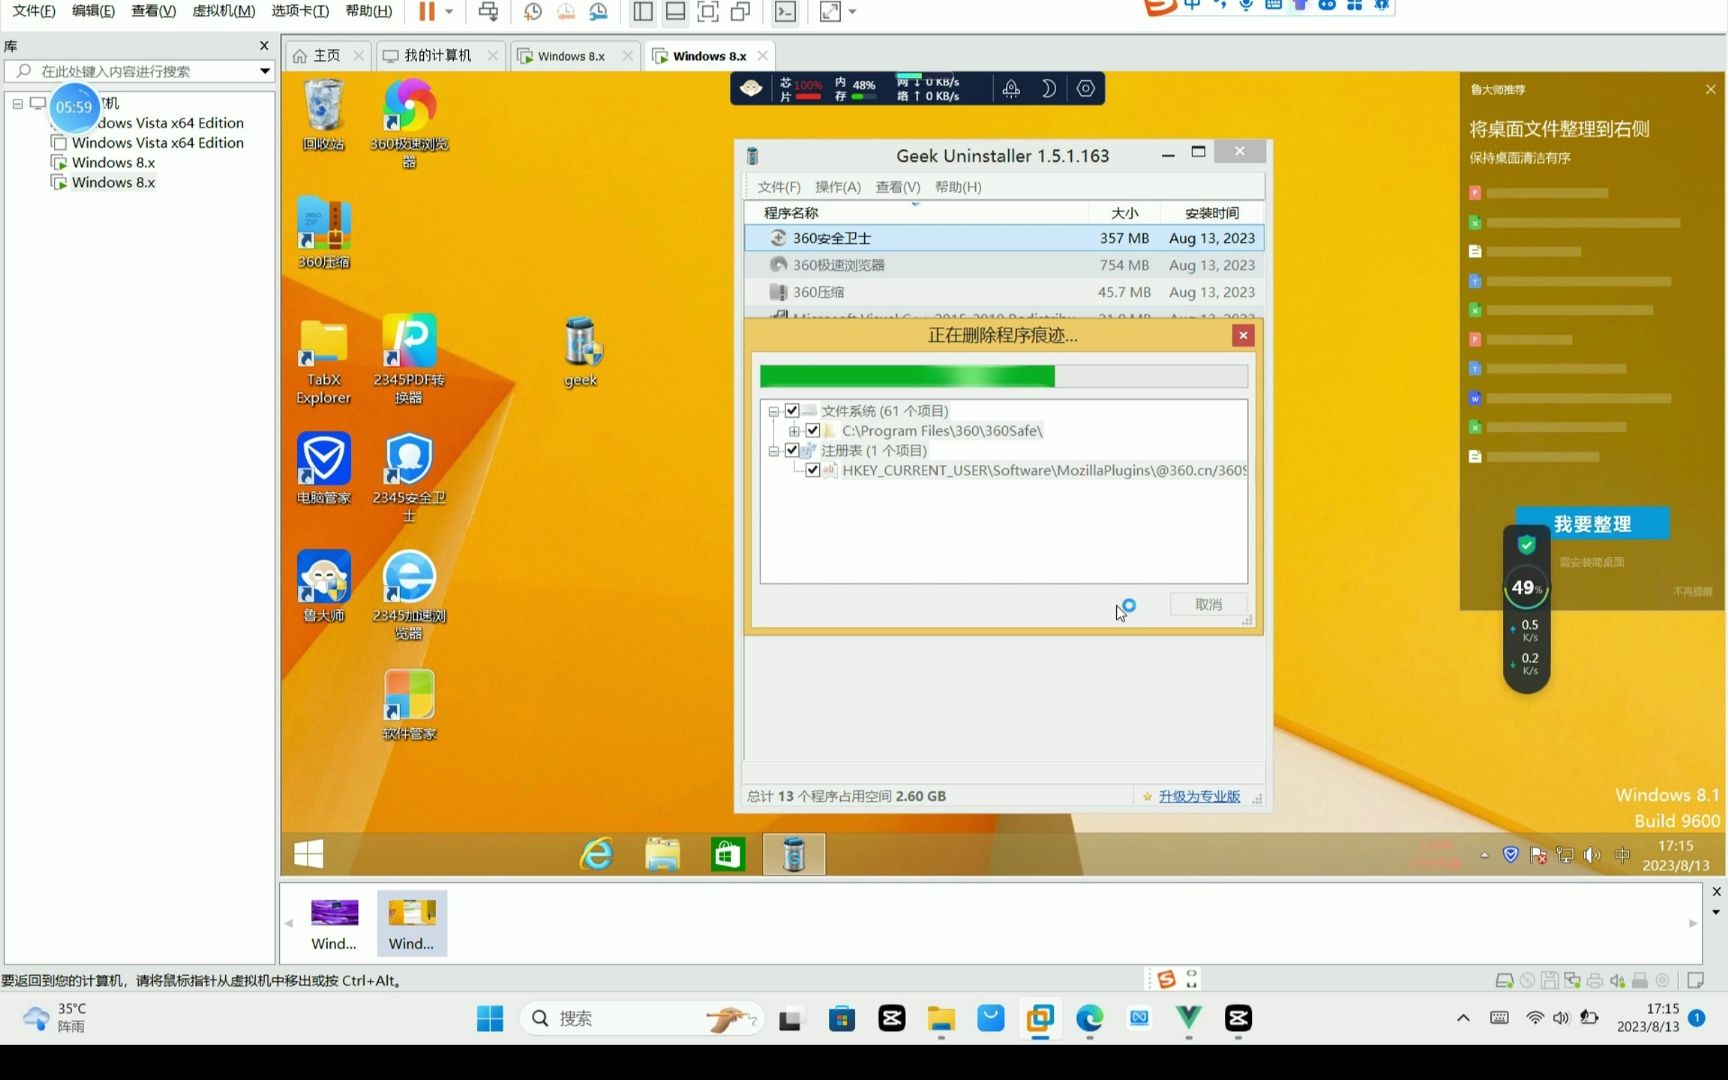Screen dimensions: 1728x1080
Task: Launch Internet Explorer from the guest taskbar
Action: point(597,854)
